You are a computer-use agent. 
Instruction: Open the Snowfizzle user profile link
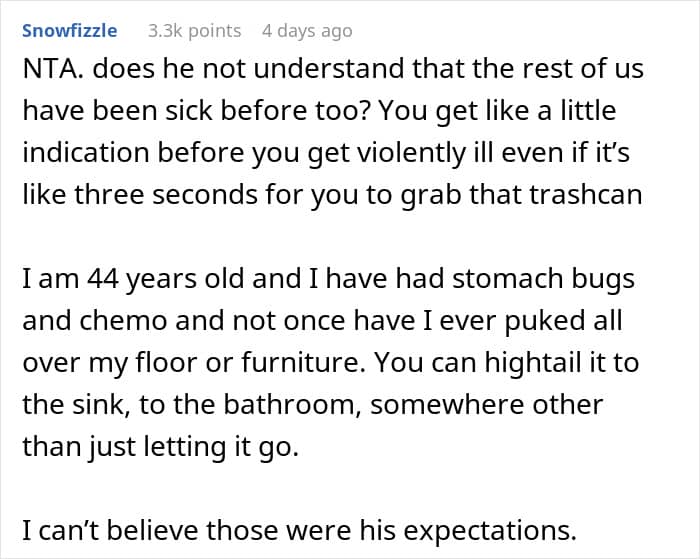coord(70,31)
